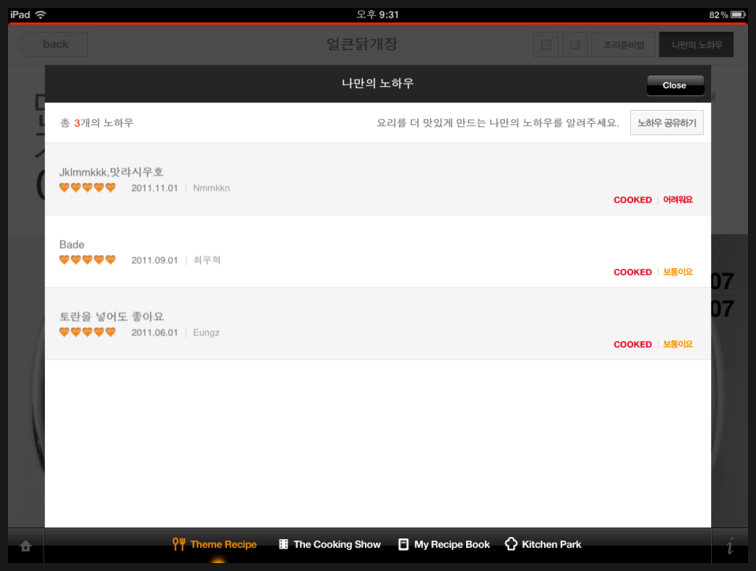Click the 얼큰닭개장 recipe title

[x=362, y=44]
